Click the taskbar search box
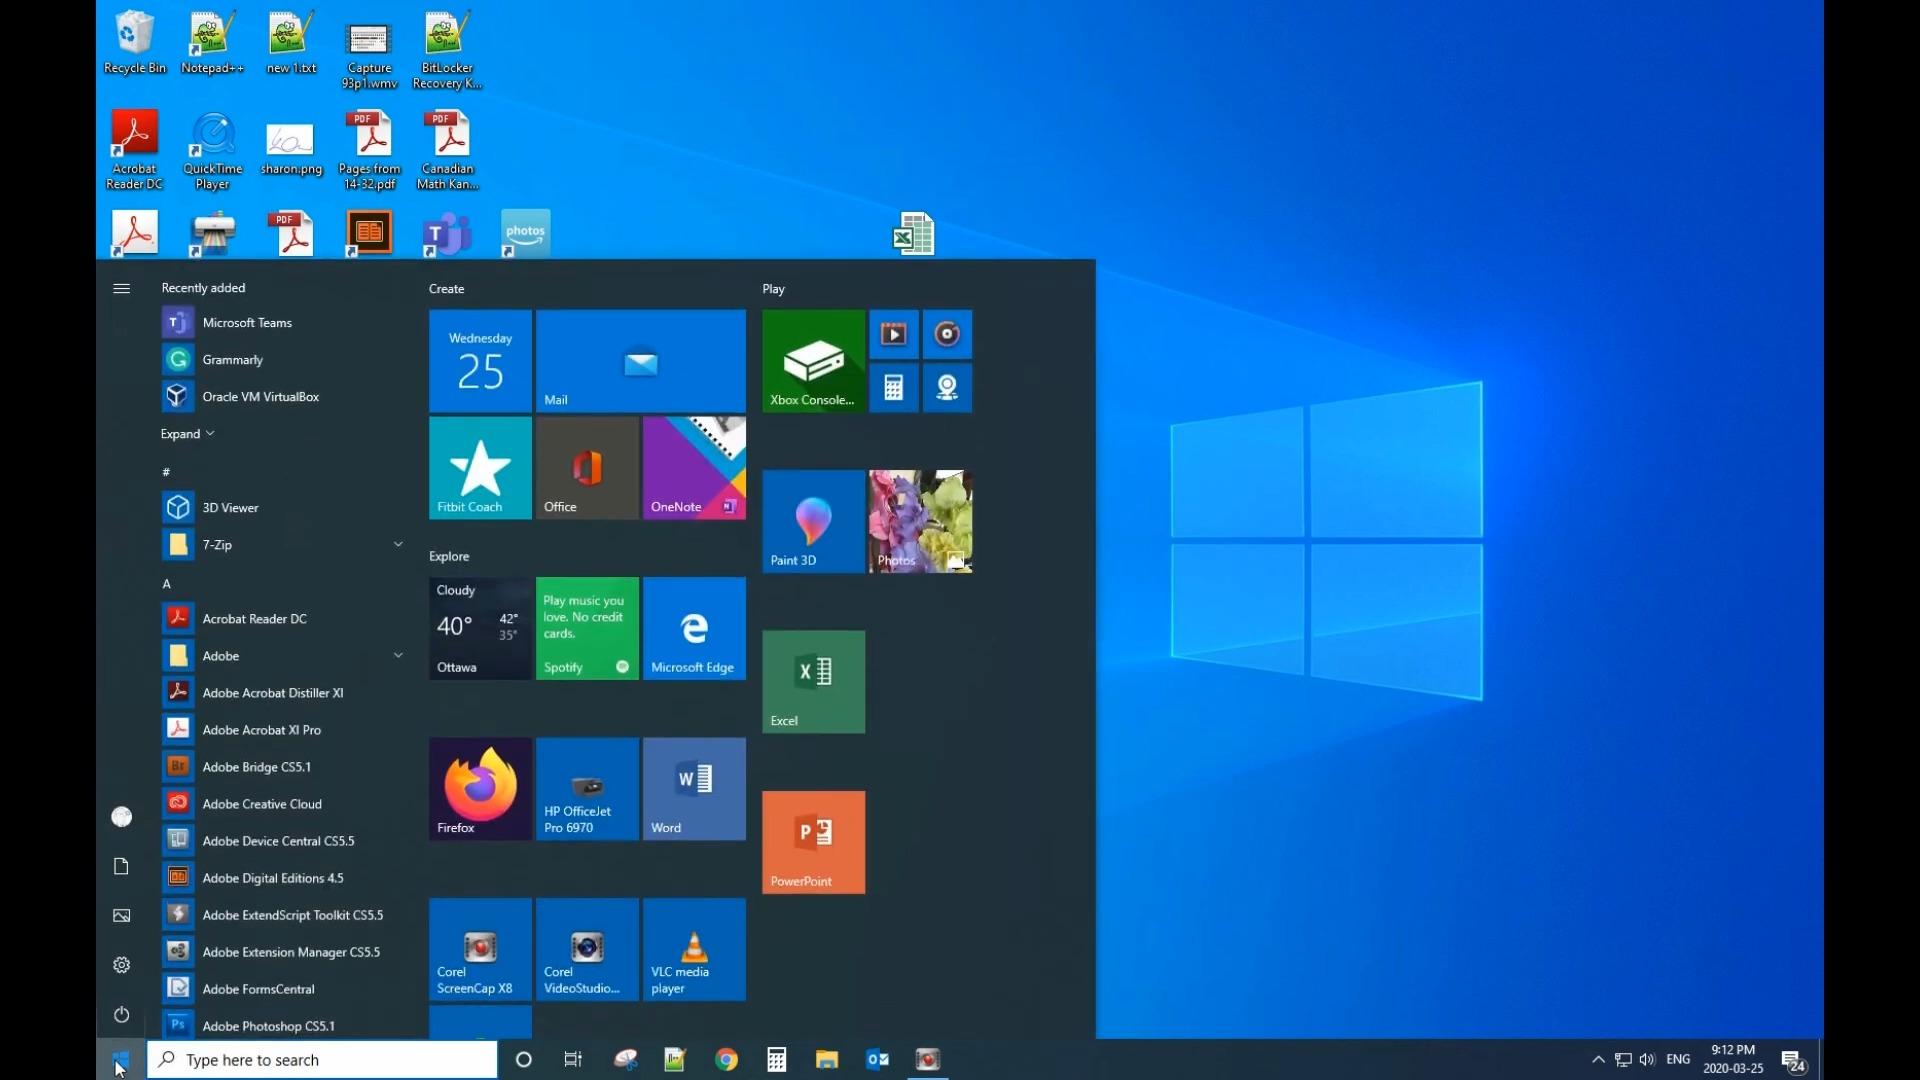Screen dimensions: 1920x1080 click(x=322, y=1060)
